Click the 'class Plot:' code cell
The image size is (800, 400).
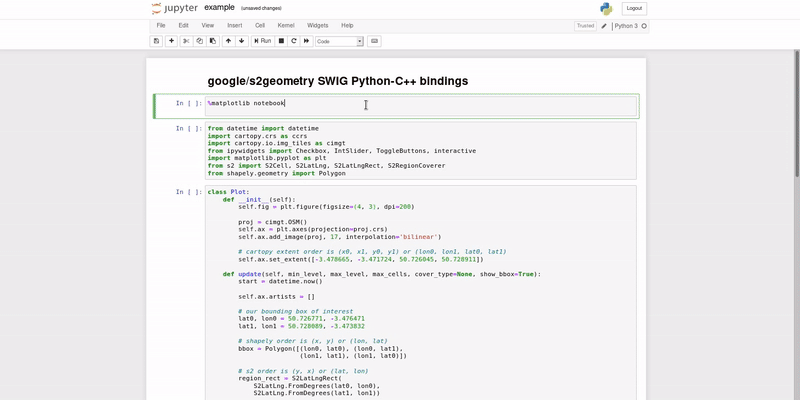(421, 293)
